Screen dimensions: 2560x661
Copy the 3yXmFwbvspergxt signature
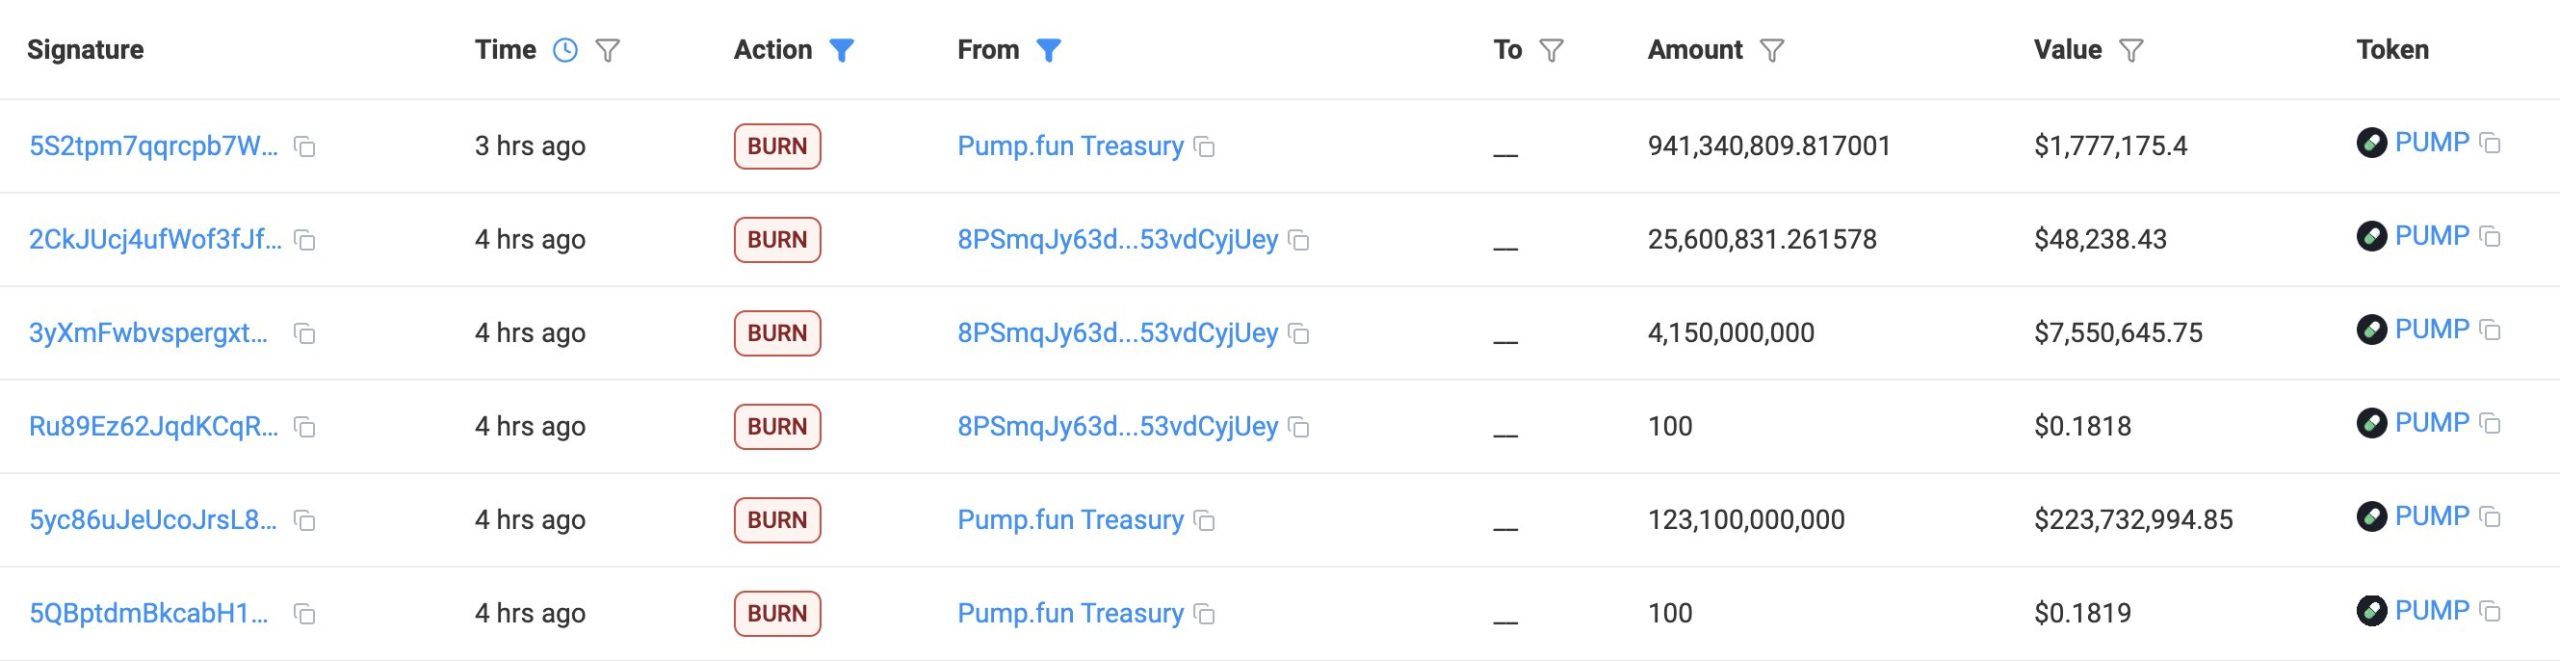pyautogui.click(x=305, y=334)
